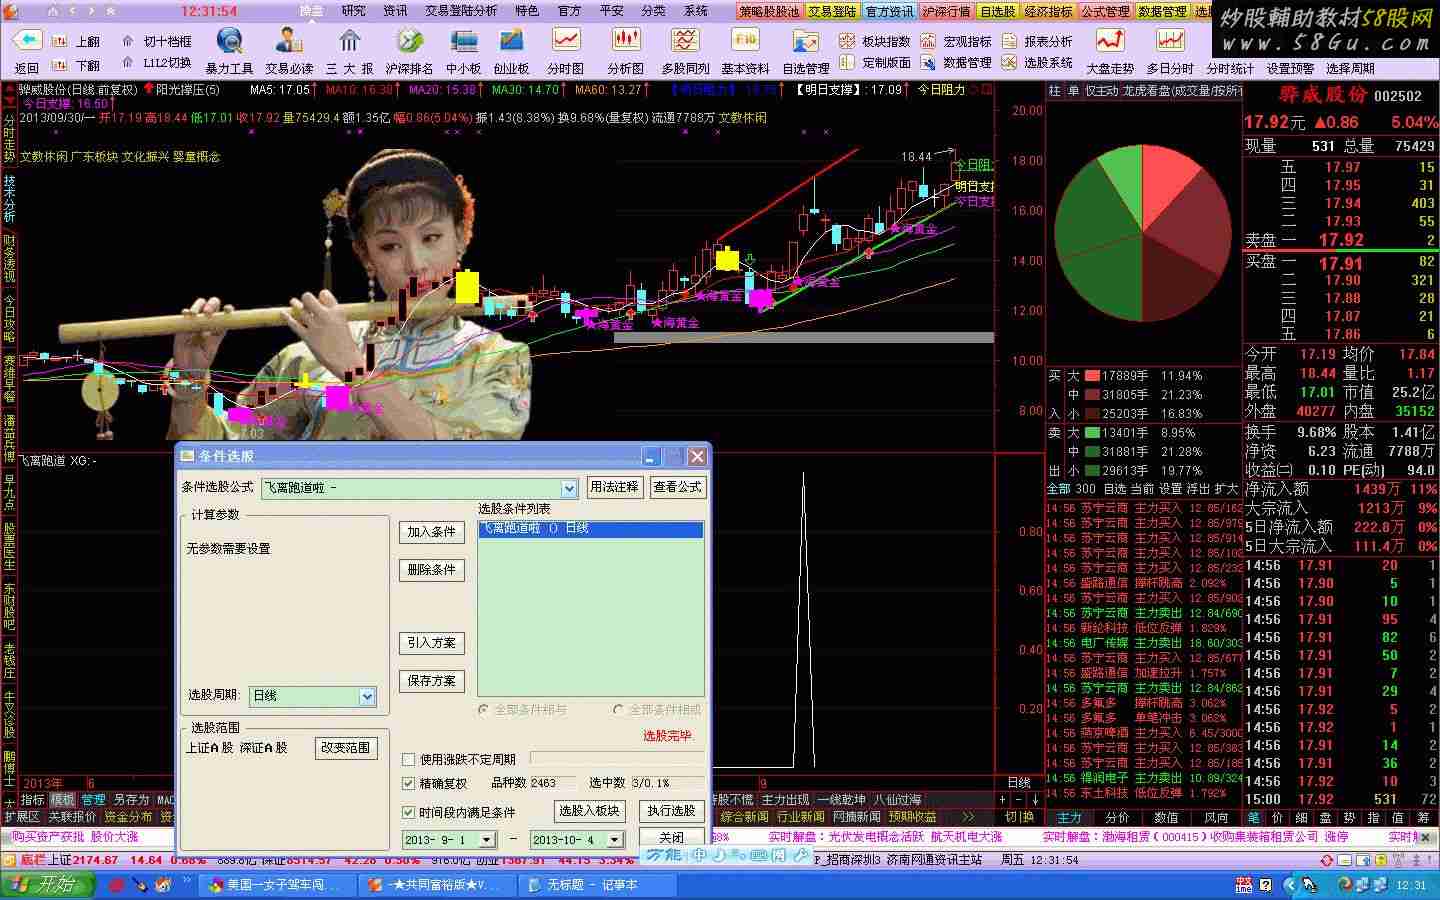This screenshot has height=900, width=1440.
Task: Open the 特色 menu
Action: 527,11
